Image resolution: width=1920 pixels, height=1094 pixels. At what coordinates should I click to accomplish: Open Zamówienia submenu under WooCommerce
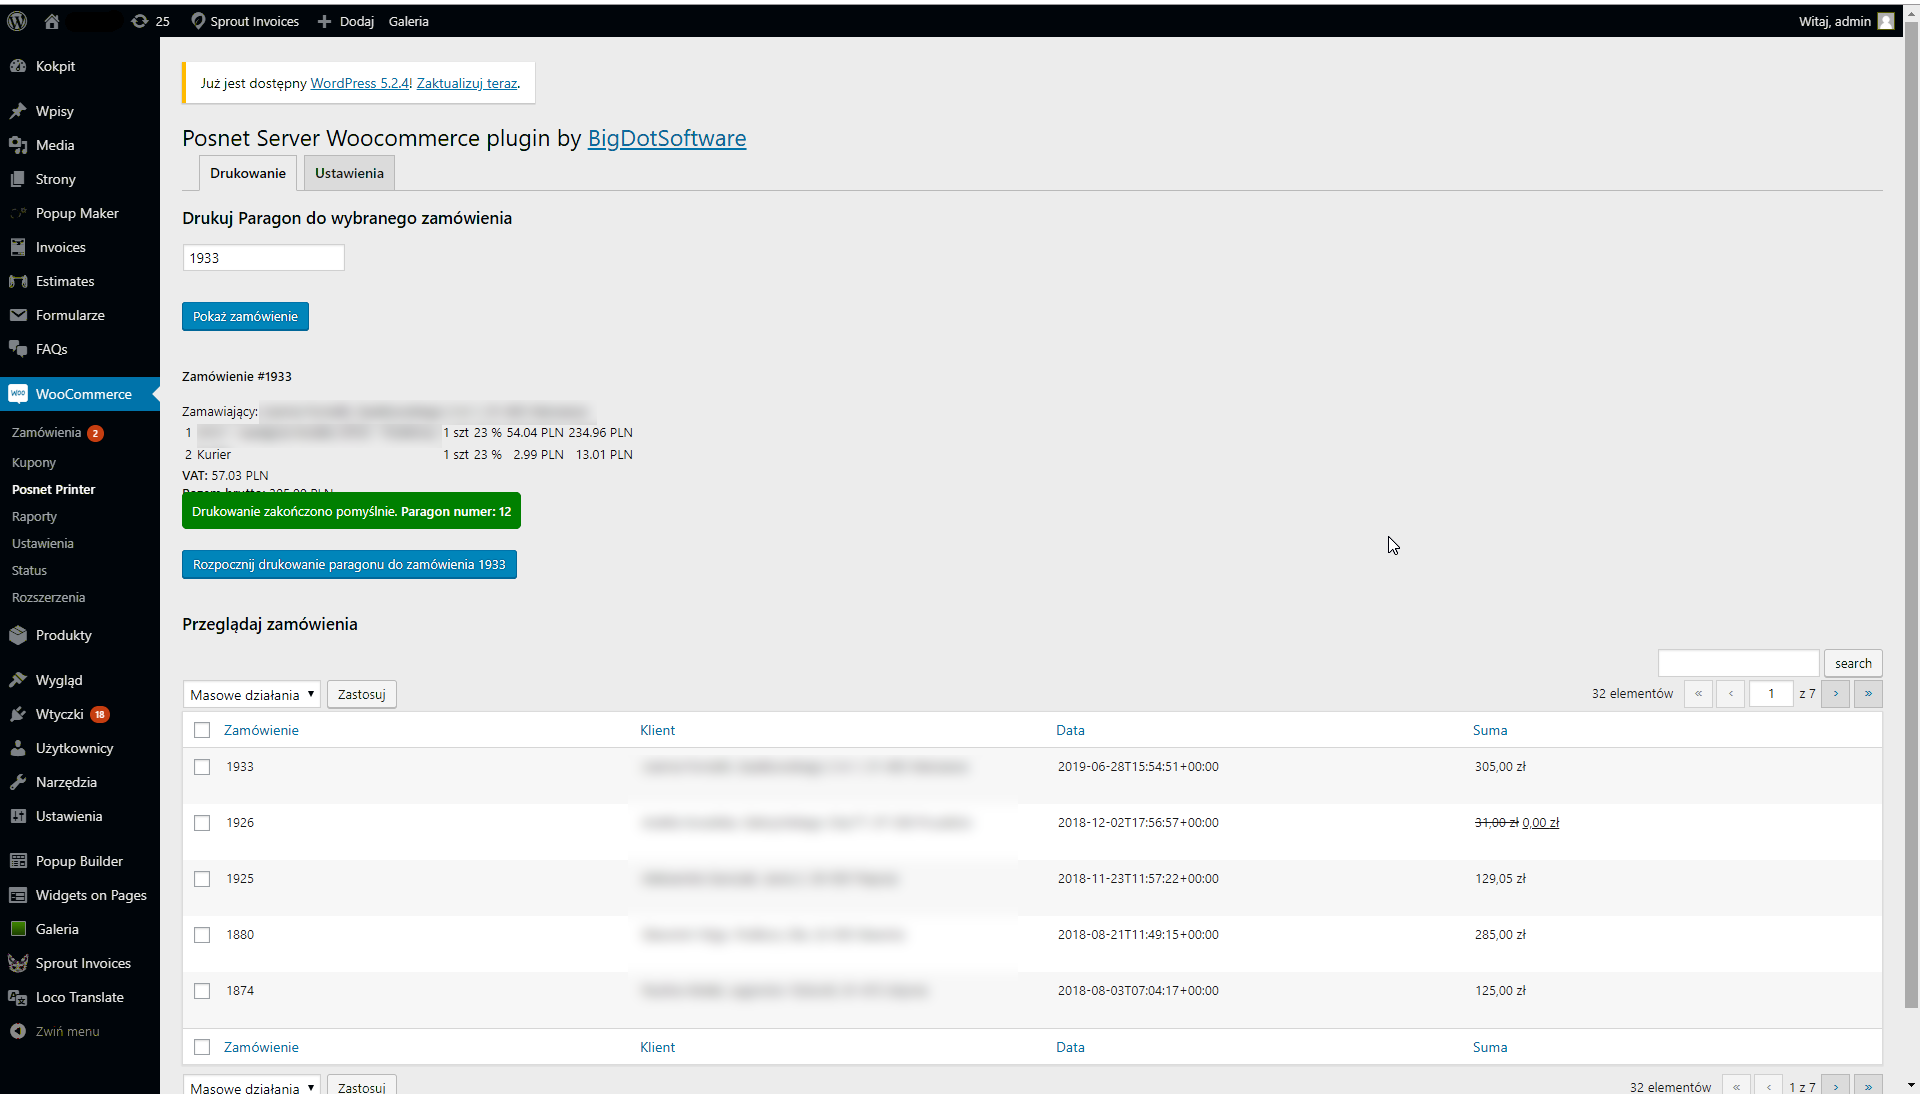click(47, 432)
